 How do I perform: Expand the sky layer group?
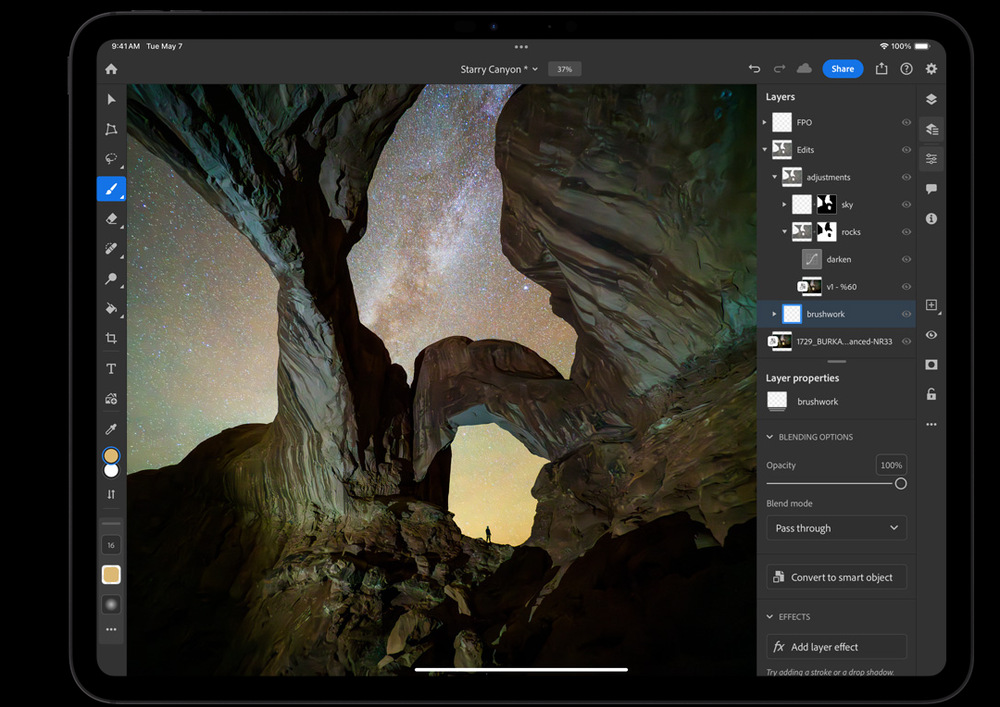click(x=784, y=205)
